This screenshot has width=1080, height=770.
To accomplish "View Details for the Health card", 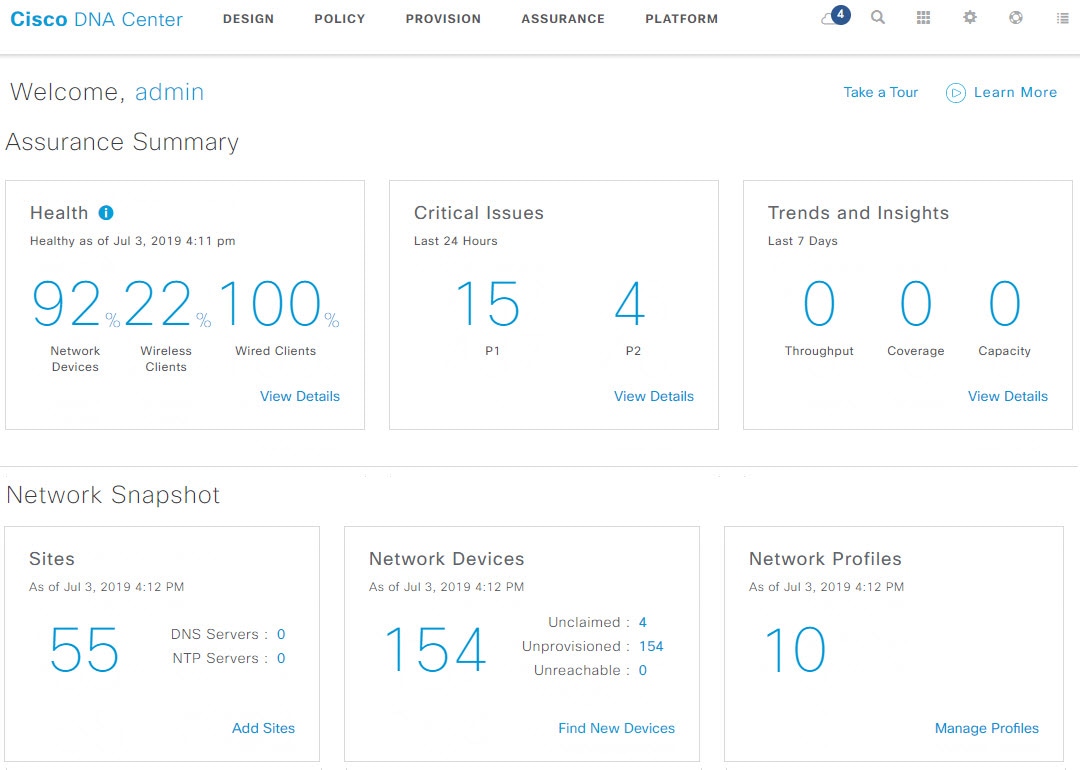I will coord(300,396).
